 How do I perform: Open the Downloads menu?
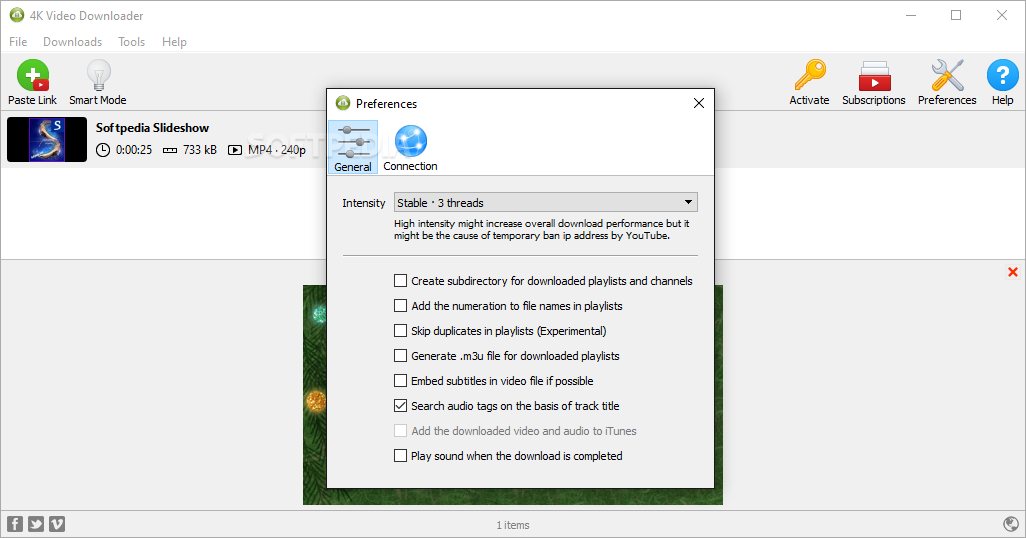pyautogui.click(x=73, y=42)
